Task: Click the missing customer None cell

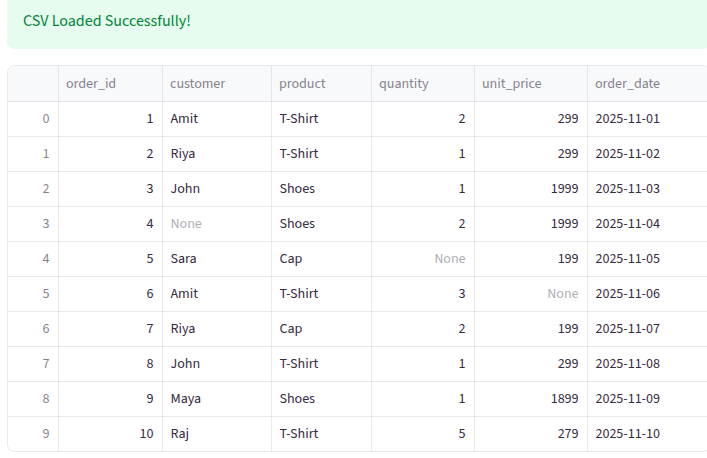Action: 186,224
